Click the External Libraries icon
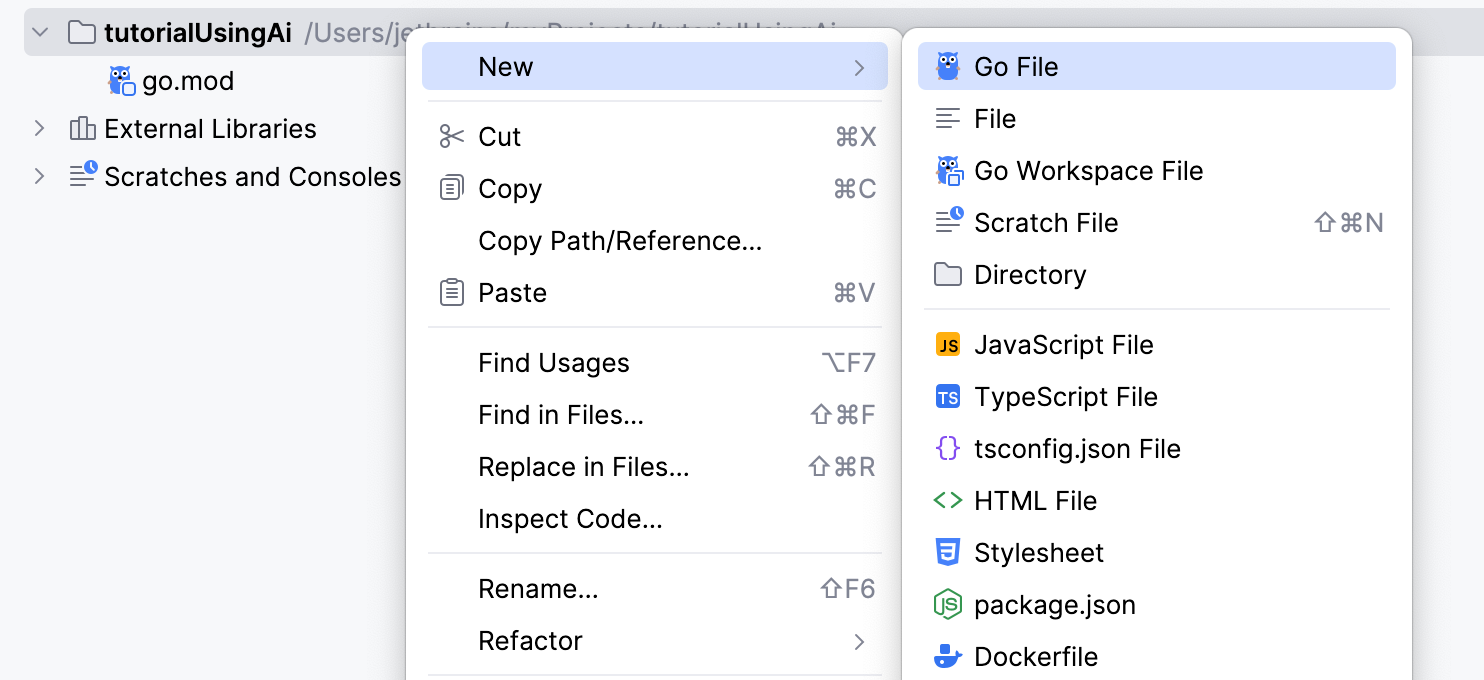1484x680 pixels. [84, 128]
